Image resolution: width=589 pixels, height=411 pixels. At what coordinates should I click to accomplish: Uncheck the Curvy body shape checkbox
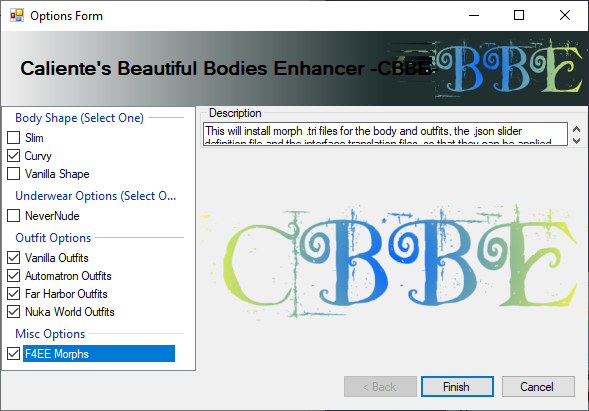point(14,156)
